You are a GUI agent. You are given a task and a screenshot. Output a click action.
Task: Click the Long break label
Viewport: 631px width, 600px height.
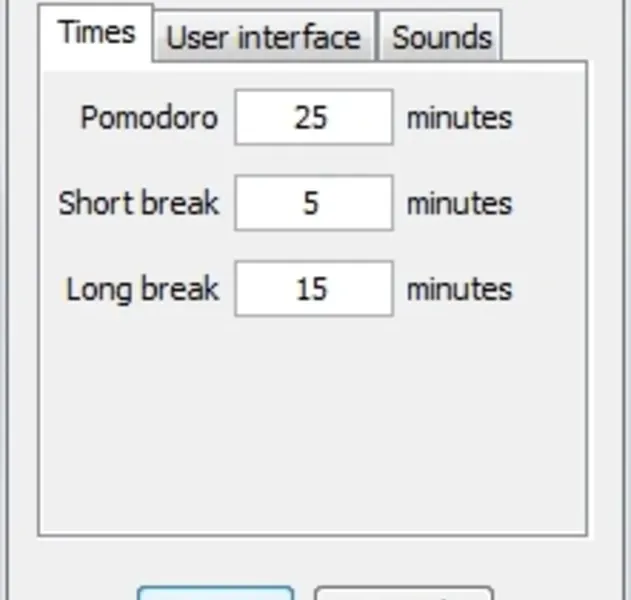[142, 289]
